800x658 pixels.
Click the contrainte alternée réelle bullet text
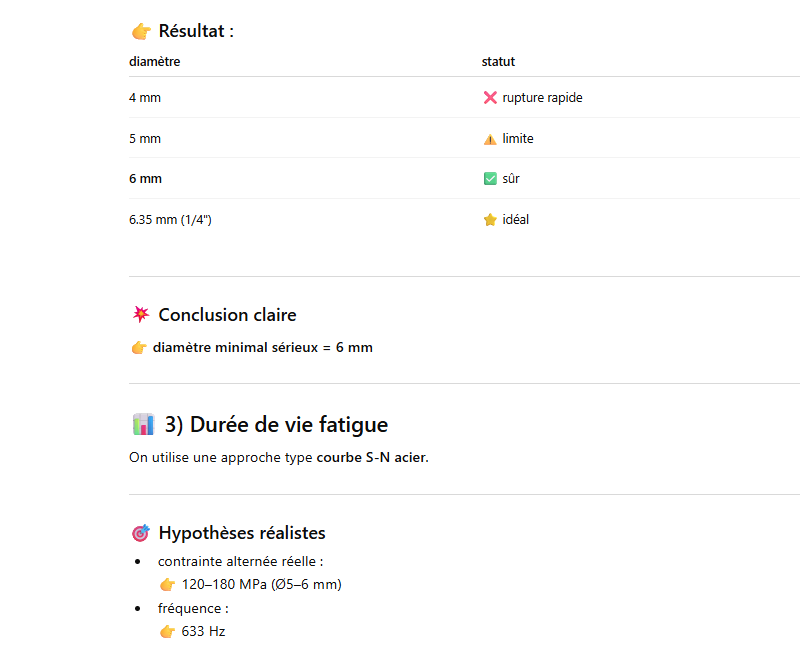pos(240,562)
